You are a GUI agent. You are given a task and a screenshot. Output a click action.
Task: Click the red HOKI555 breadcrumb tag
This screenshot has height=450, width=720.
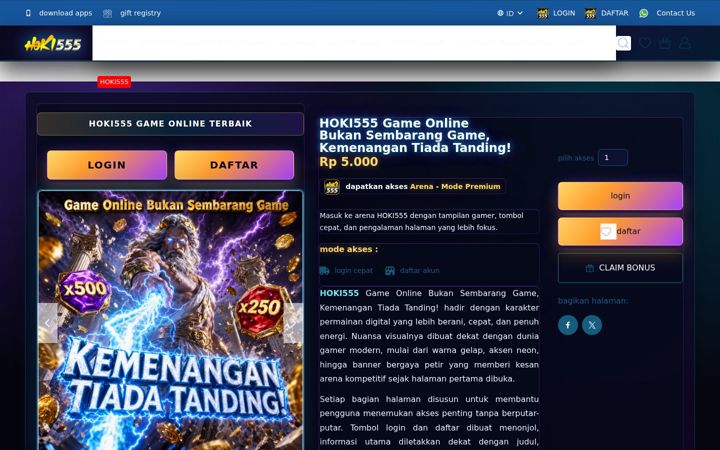tap(114, 82)
